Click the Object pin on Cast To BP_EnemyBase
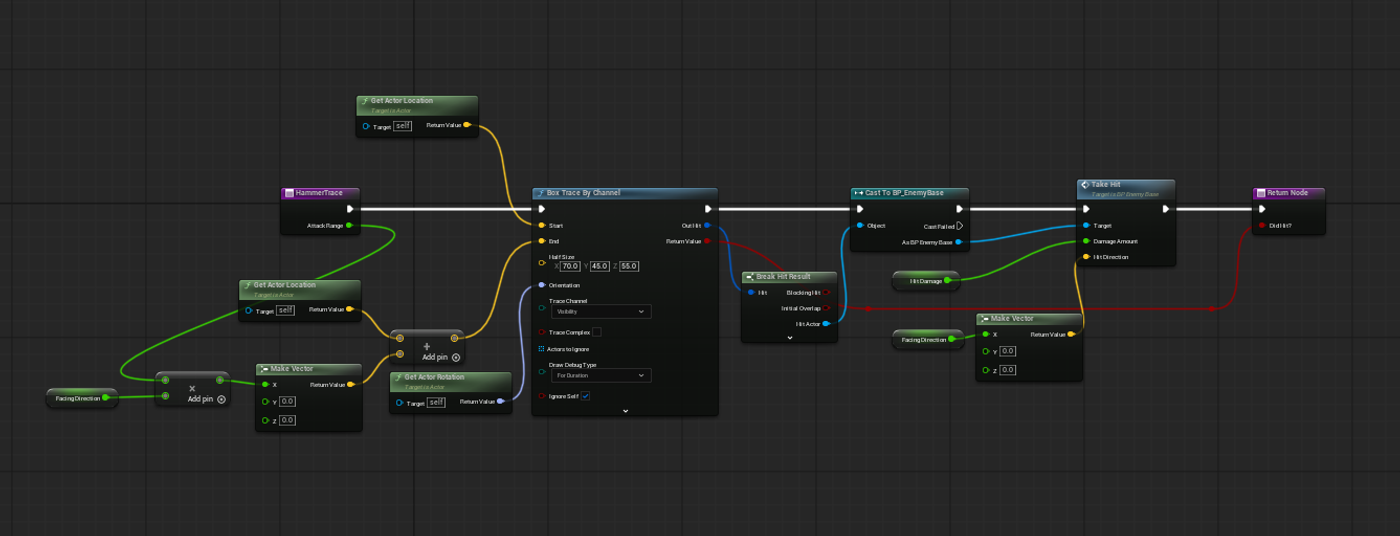This screenshot has height=536, width=1400. tap(859, 226)
